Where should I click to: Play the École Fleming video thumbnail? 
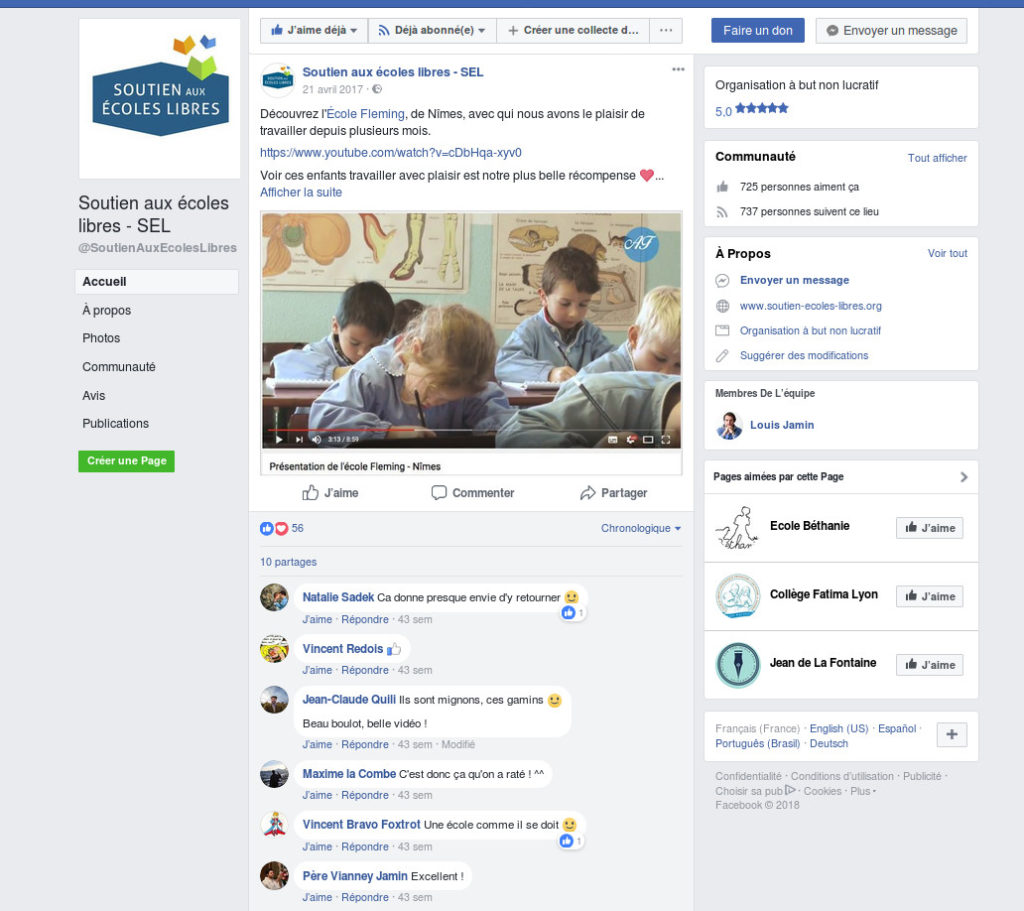tap(471, 330)
